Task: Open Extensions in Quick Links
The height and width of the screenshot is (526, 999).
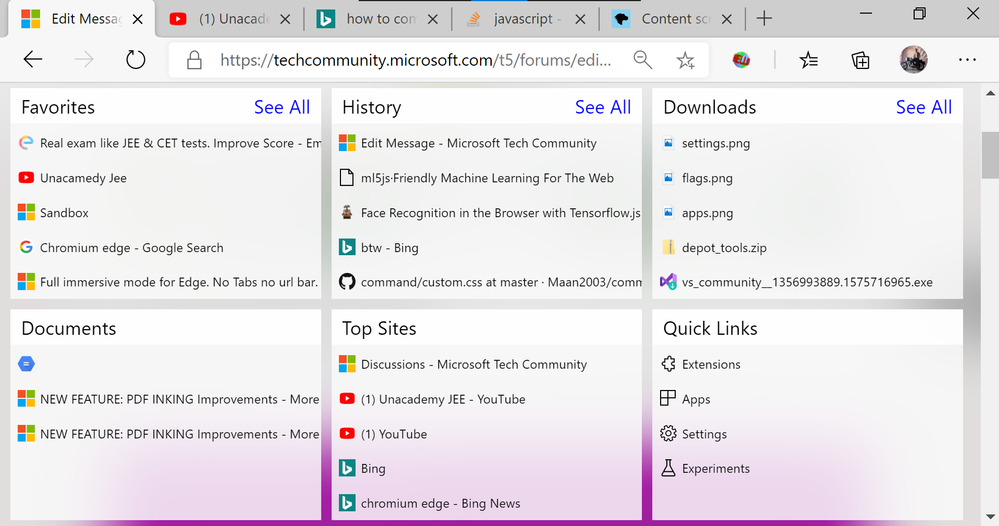Action: 710,365
